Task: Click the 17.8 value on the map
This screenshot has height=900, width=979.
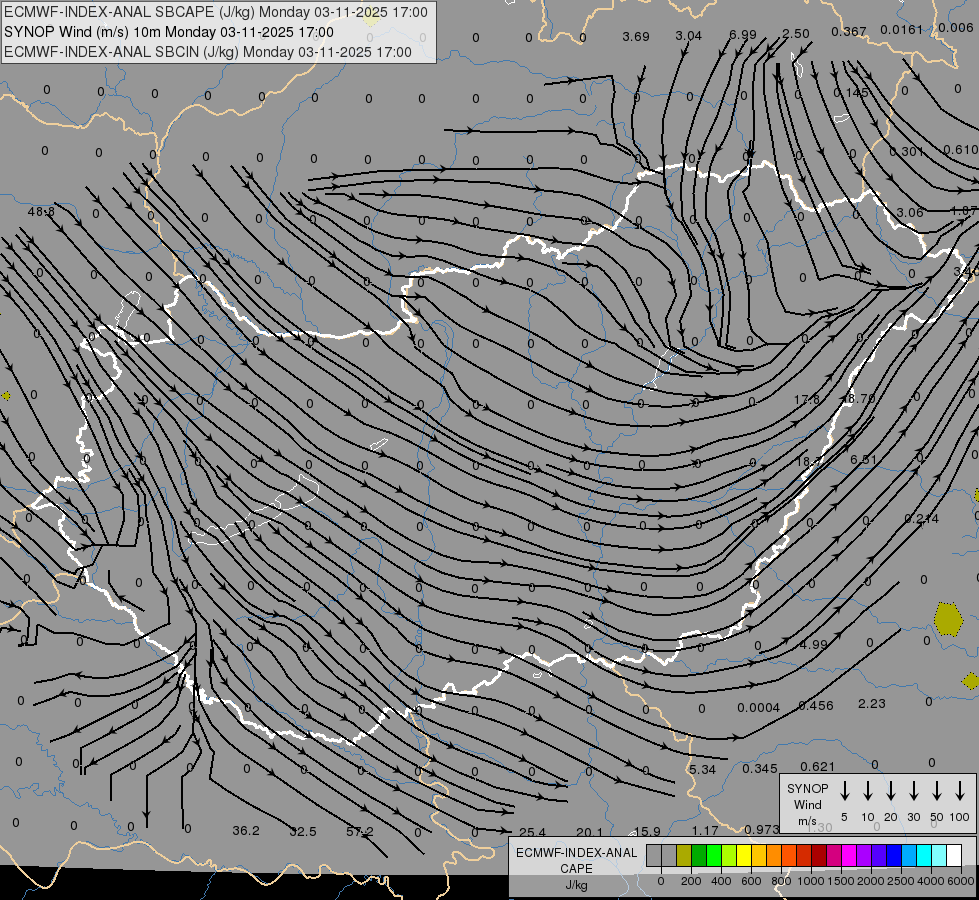Action: (807, 399)
